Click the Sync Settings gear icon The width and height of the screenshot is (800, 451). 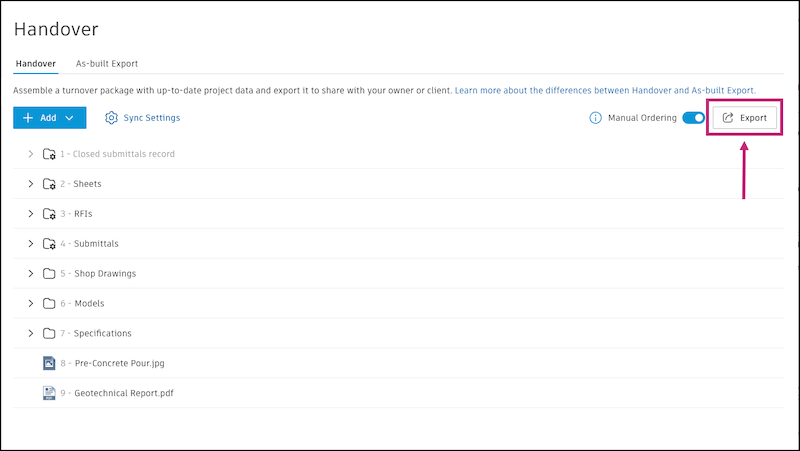[112, 118]
